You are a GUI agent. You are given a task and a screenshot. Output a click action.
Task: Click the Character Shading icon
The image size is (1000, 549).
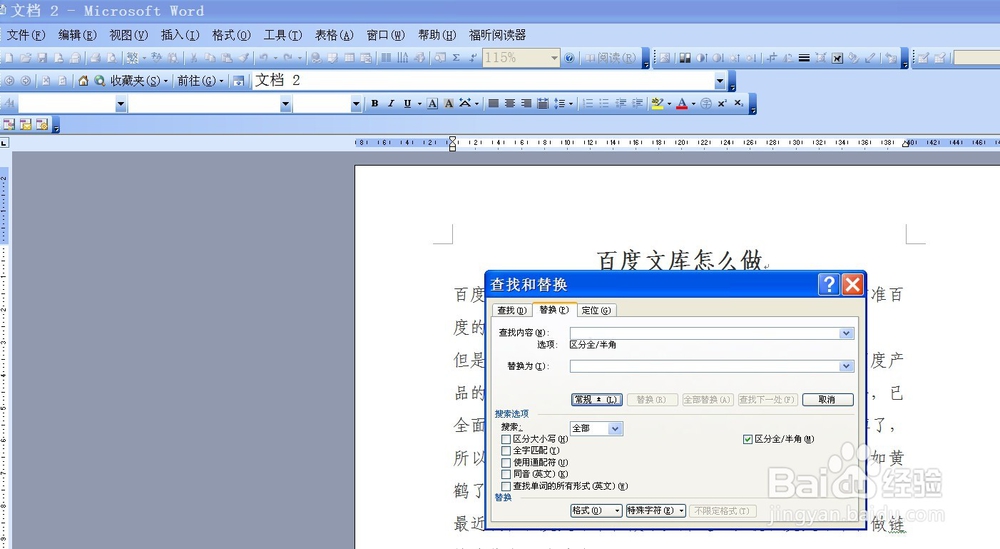coord(448,103)
